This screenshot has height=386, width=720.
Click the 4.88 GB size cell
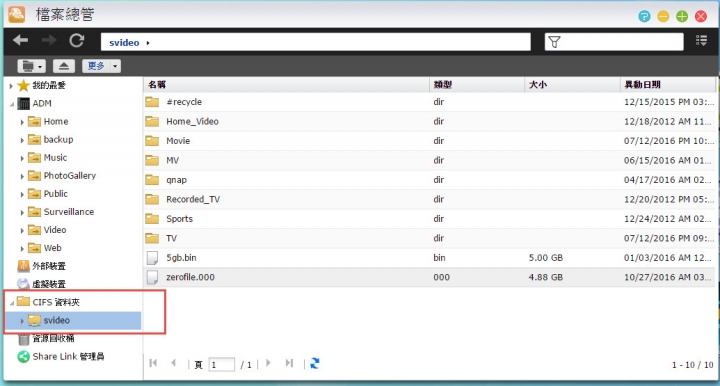pos(546,277)
